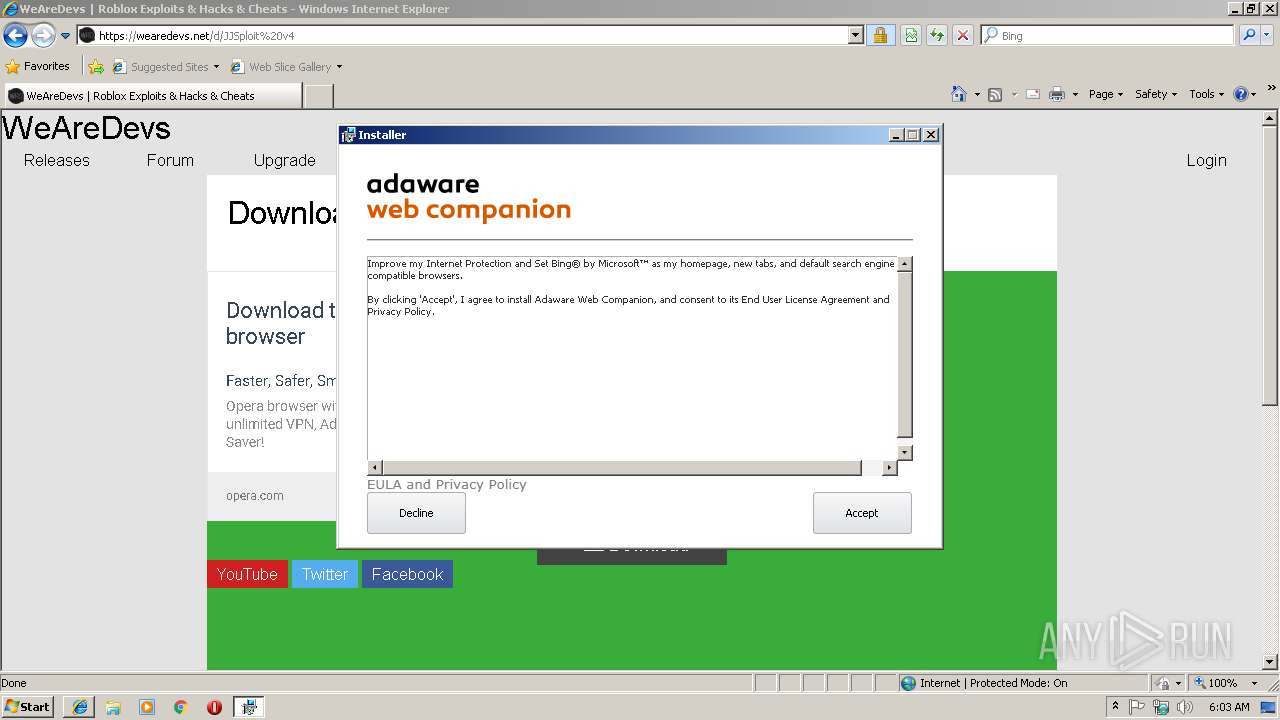Click the Help question mark icon

point(1241,94)
